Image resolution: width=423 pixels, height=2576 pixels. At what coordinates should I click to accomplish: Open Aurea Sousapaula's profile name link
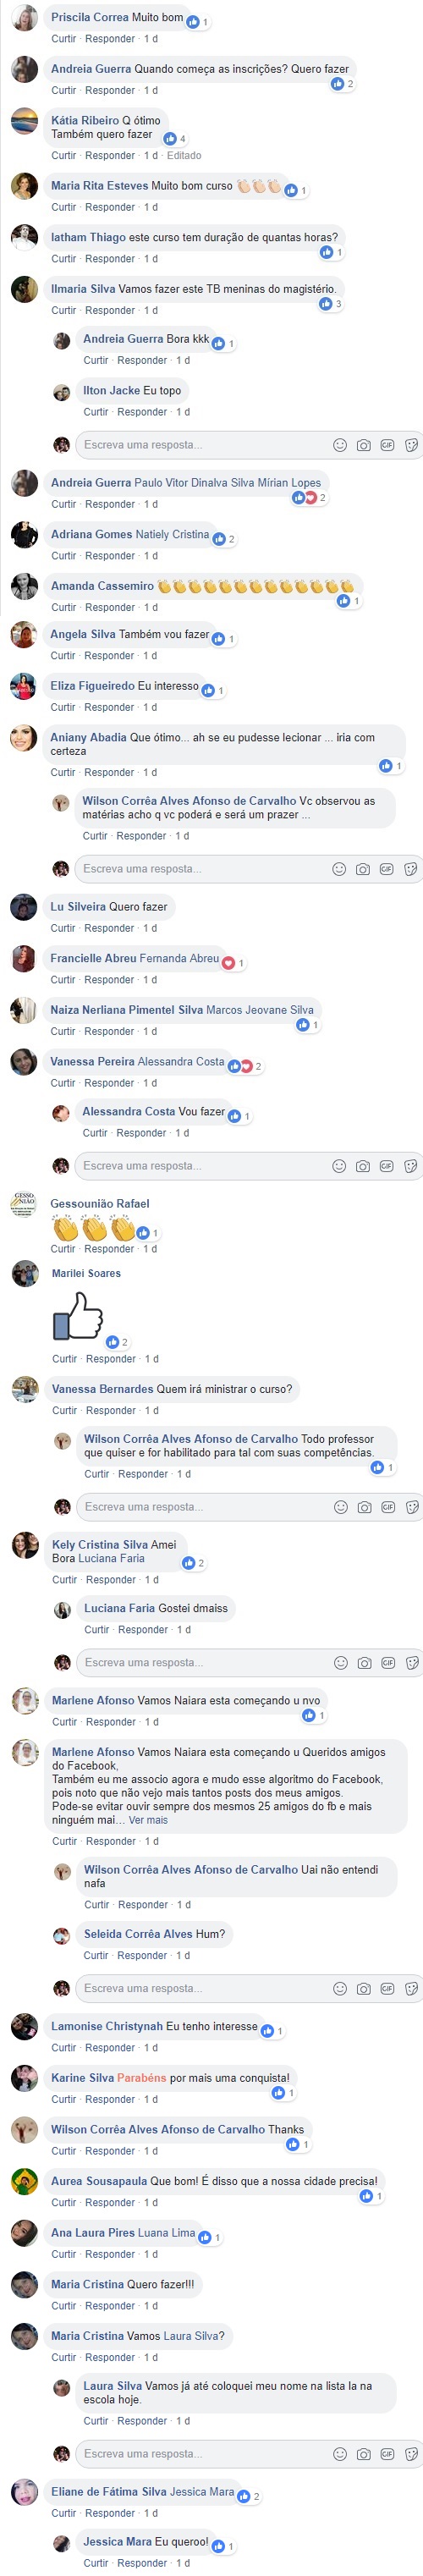99,2181
